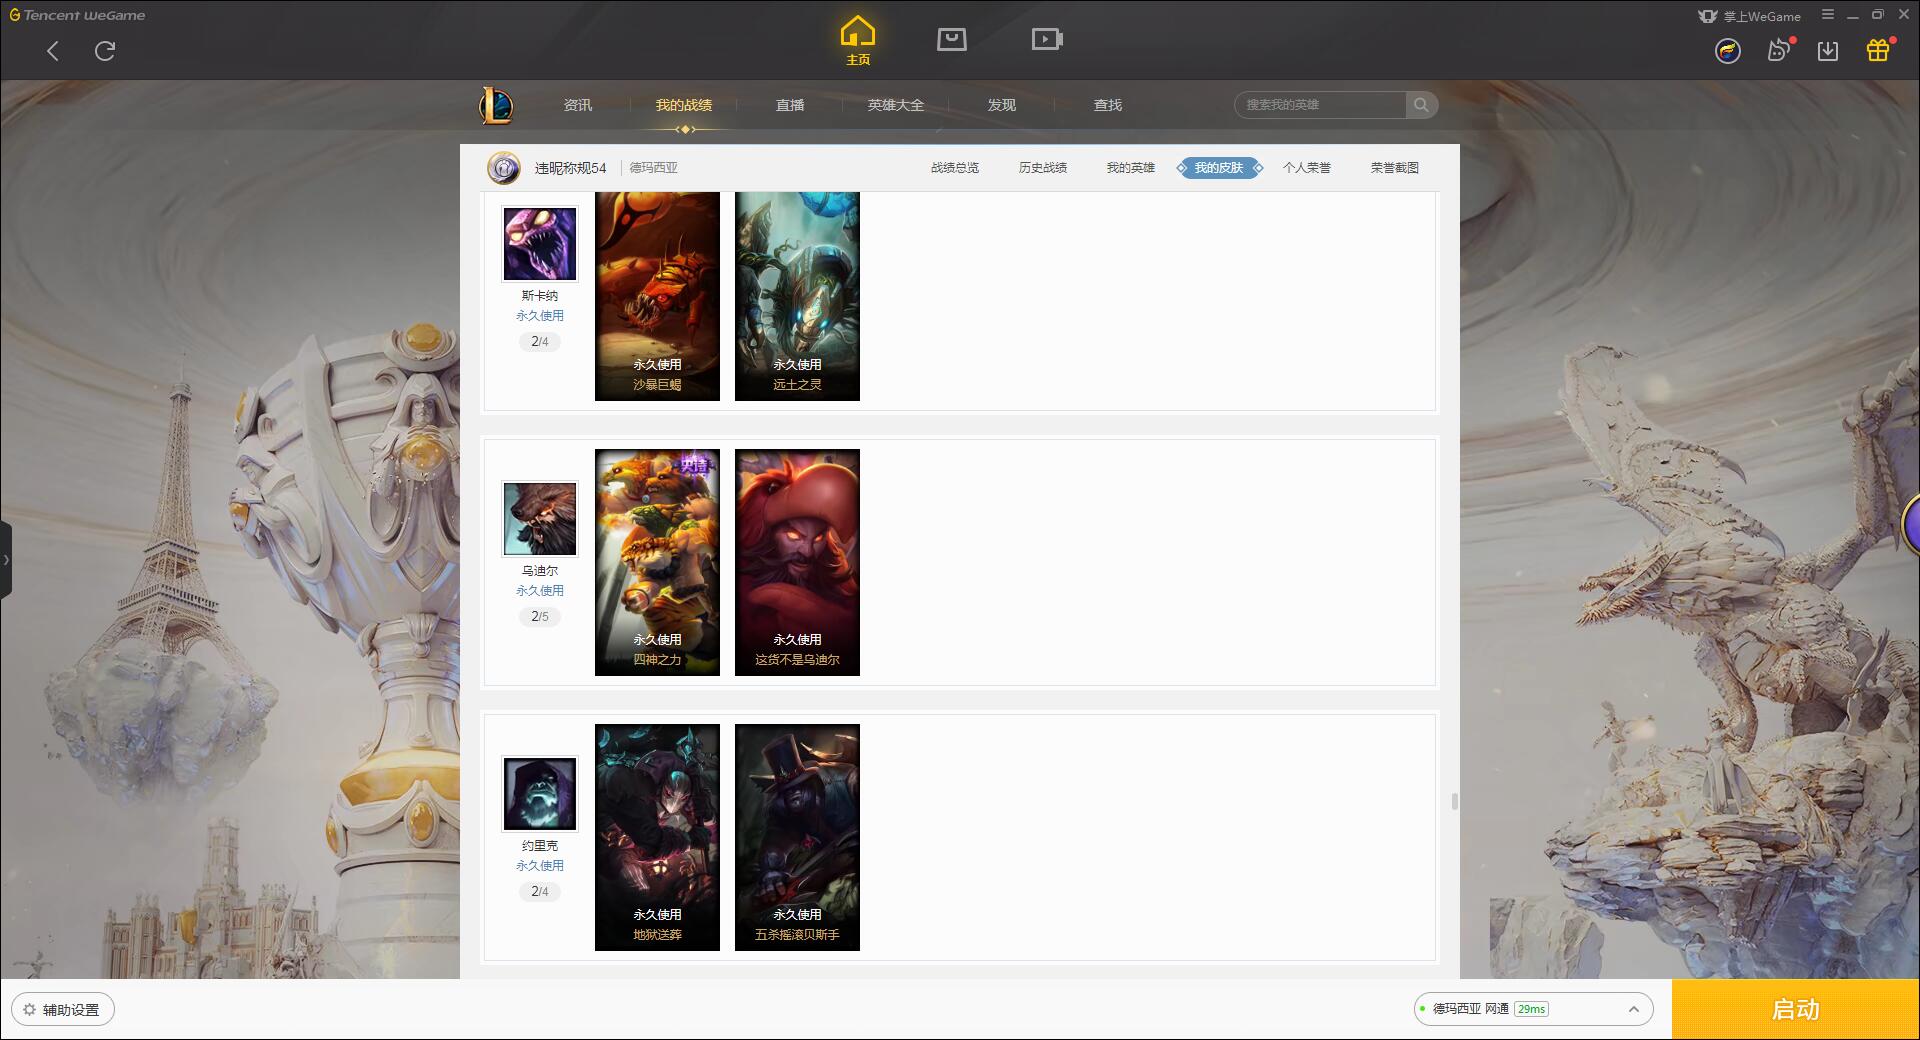Click the 沙暴巨蝎 skin card

pos(657,296)
